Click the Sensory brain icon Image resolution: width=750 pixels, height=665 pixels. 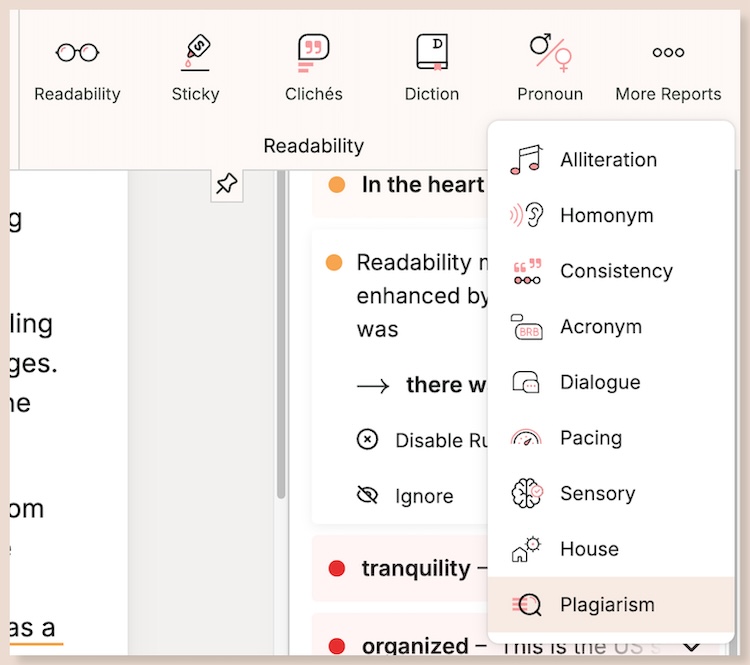527,493
